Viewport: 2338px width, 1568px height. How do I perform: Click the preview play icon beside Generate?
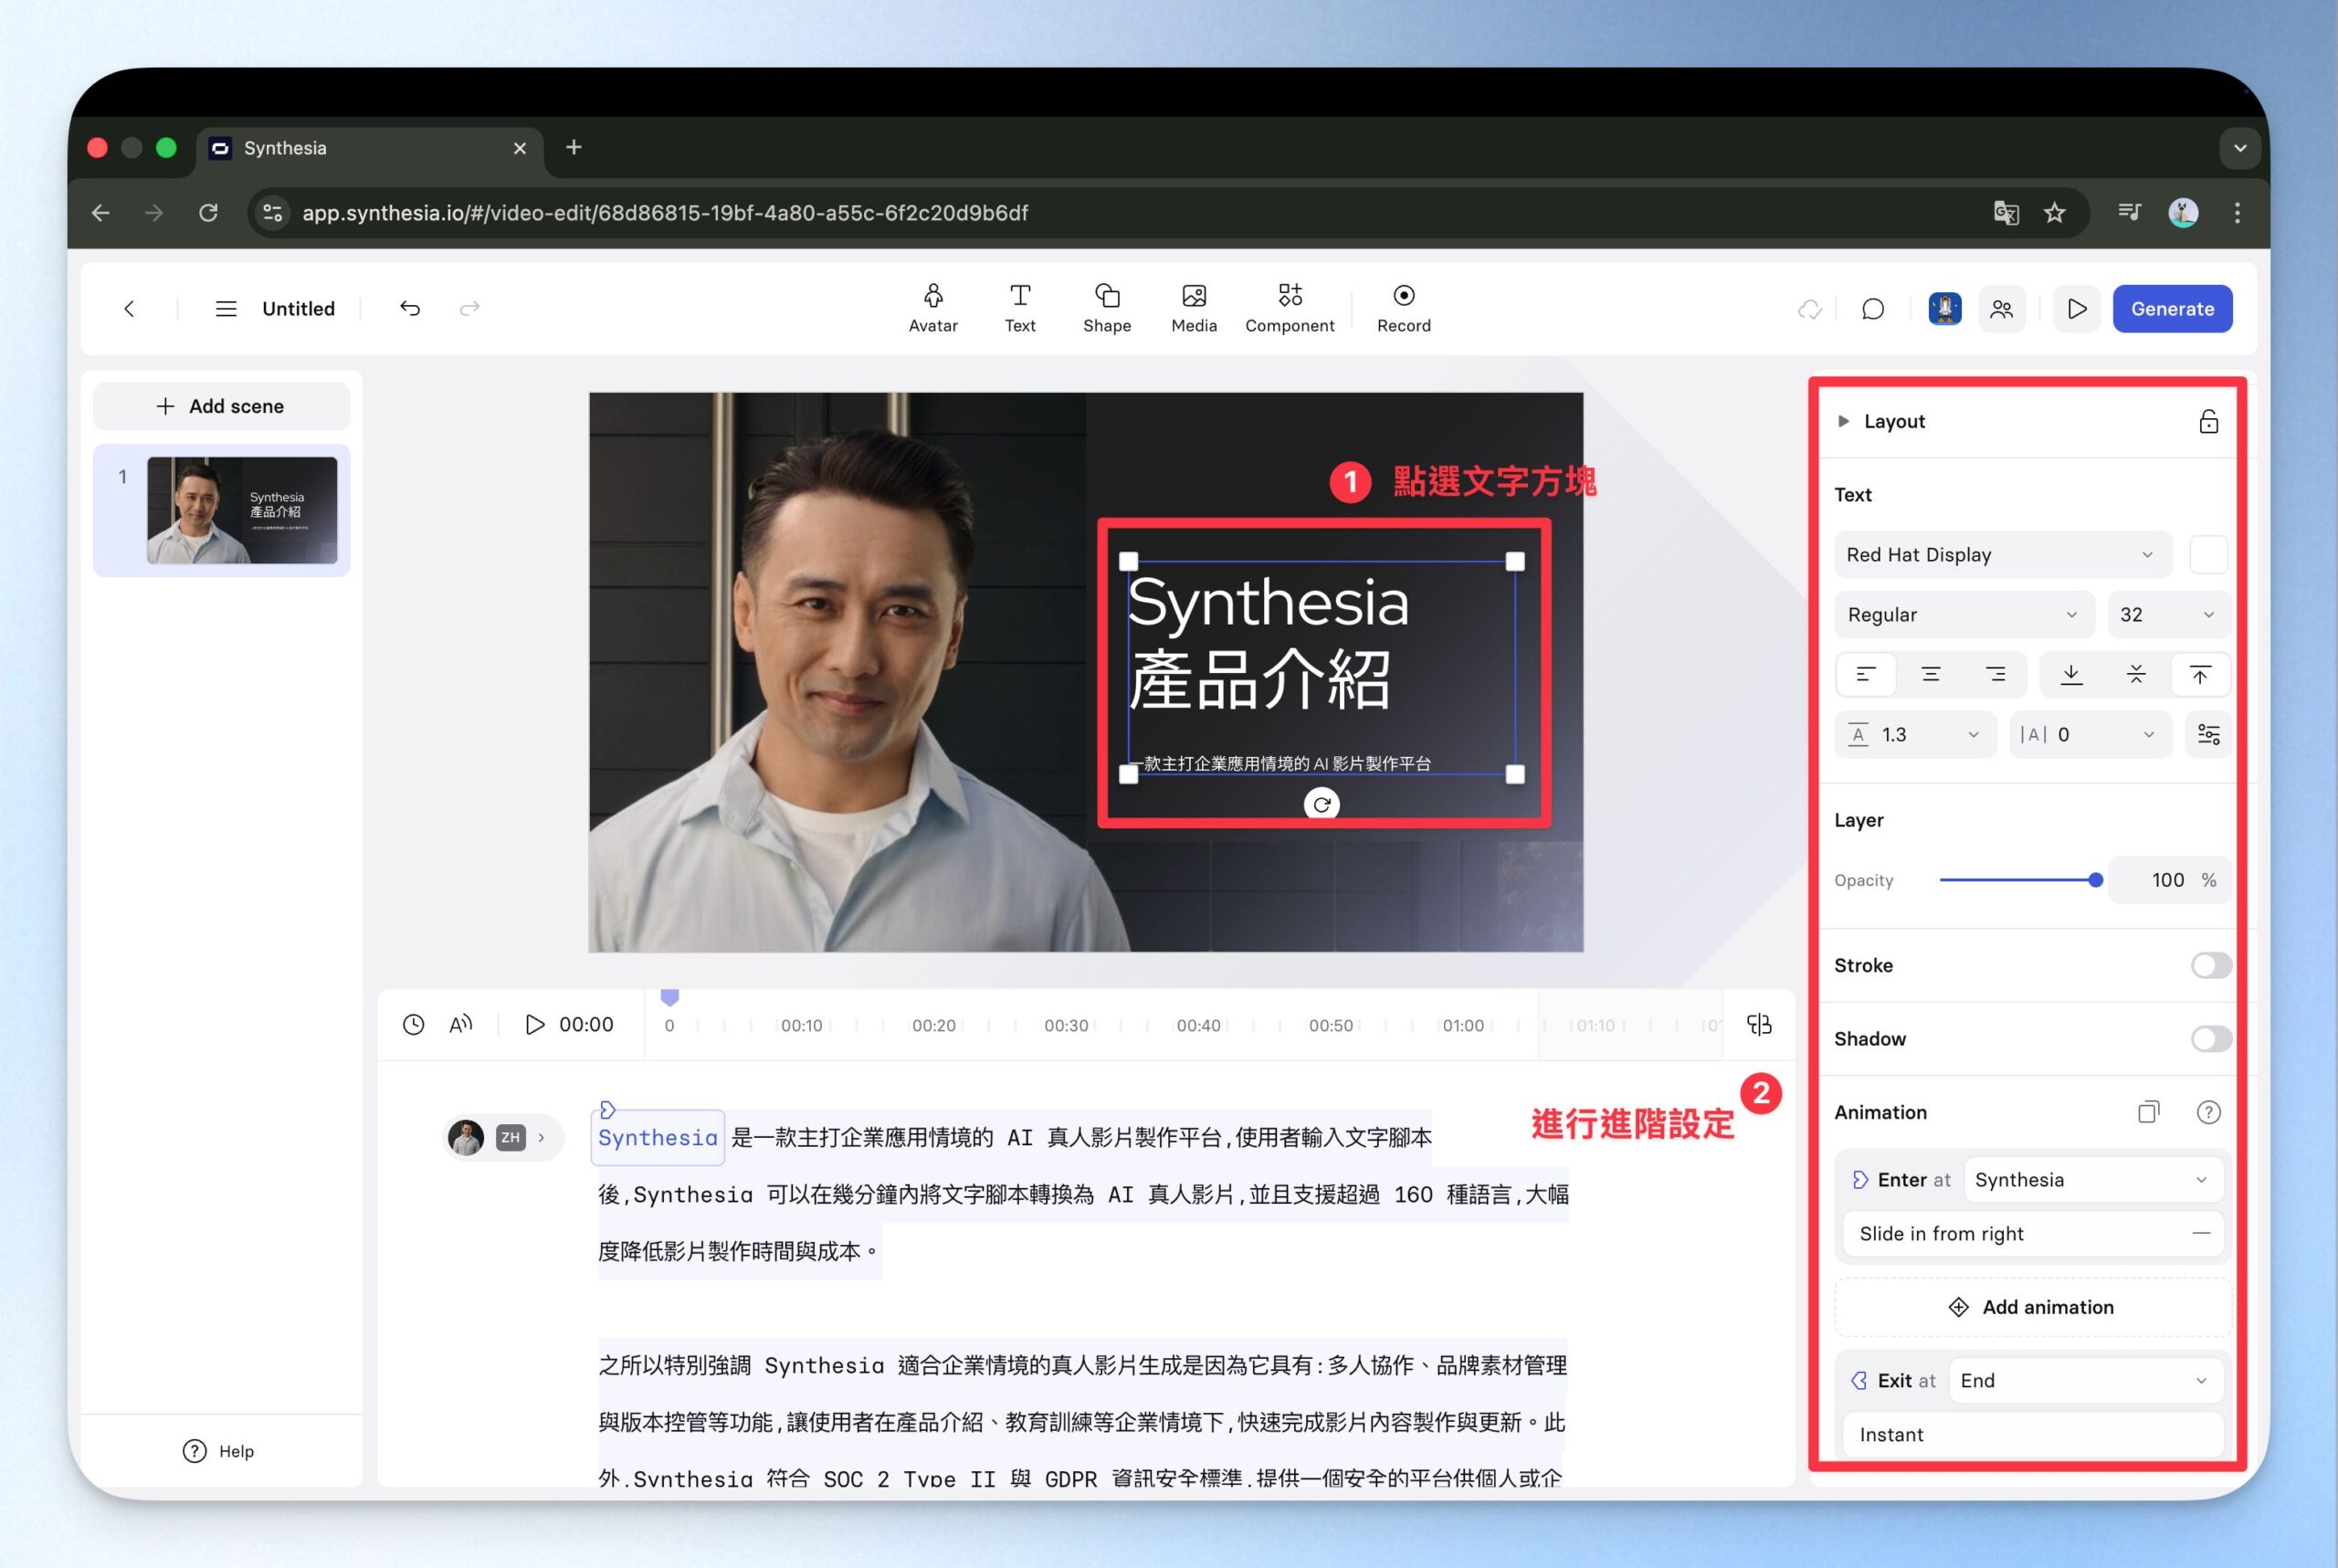pos(2076,309)
